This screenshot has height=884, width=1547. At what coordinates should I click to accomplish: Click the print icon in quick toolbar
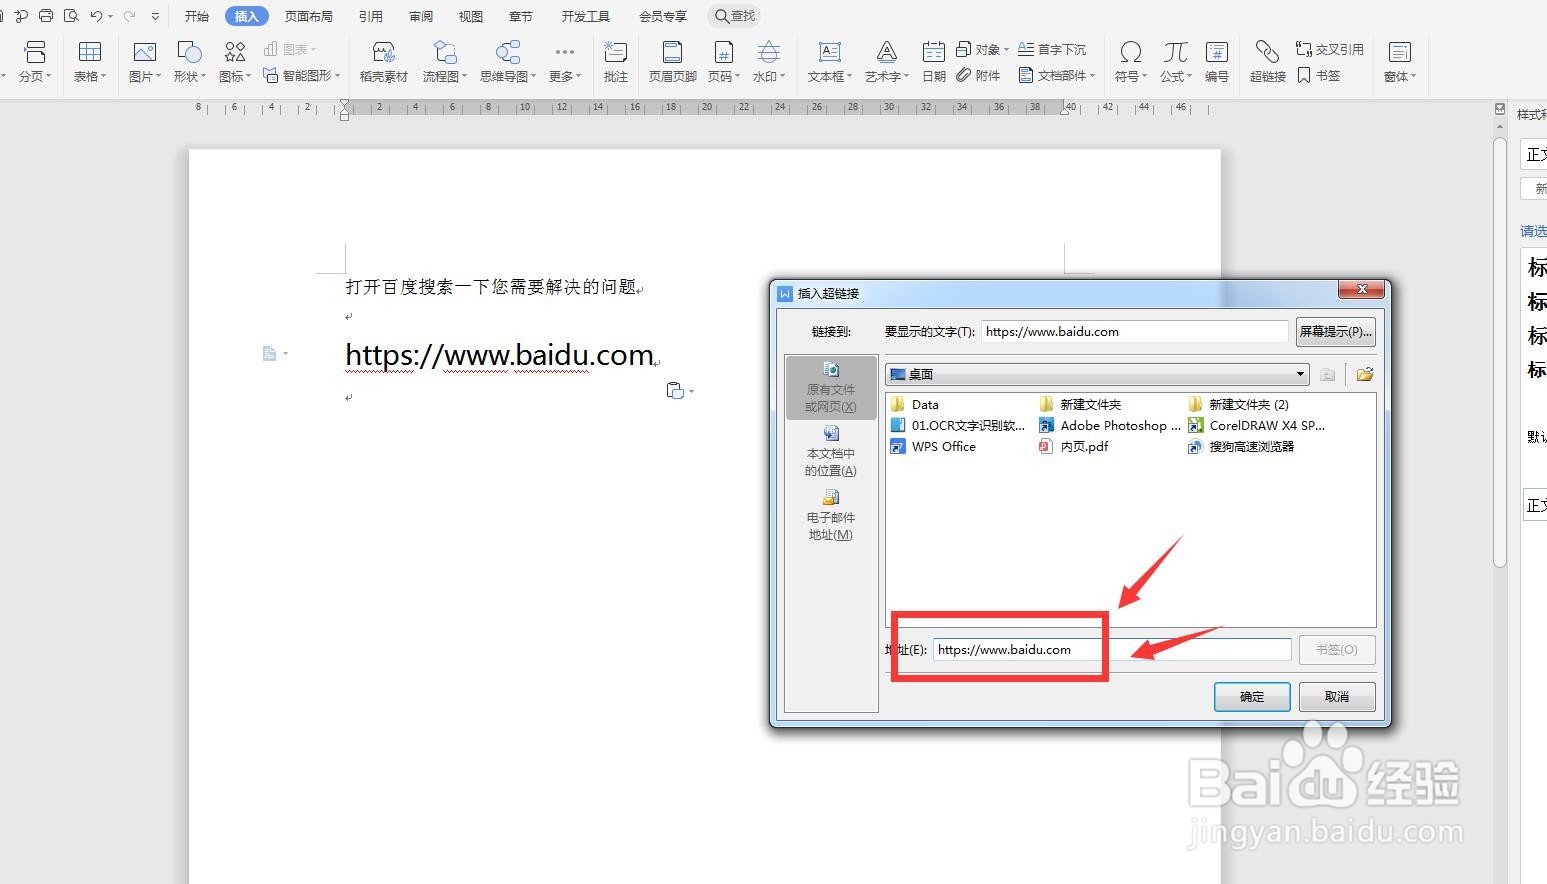coord(46,16)
